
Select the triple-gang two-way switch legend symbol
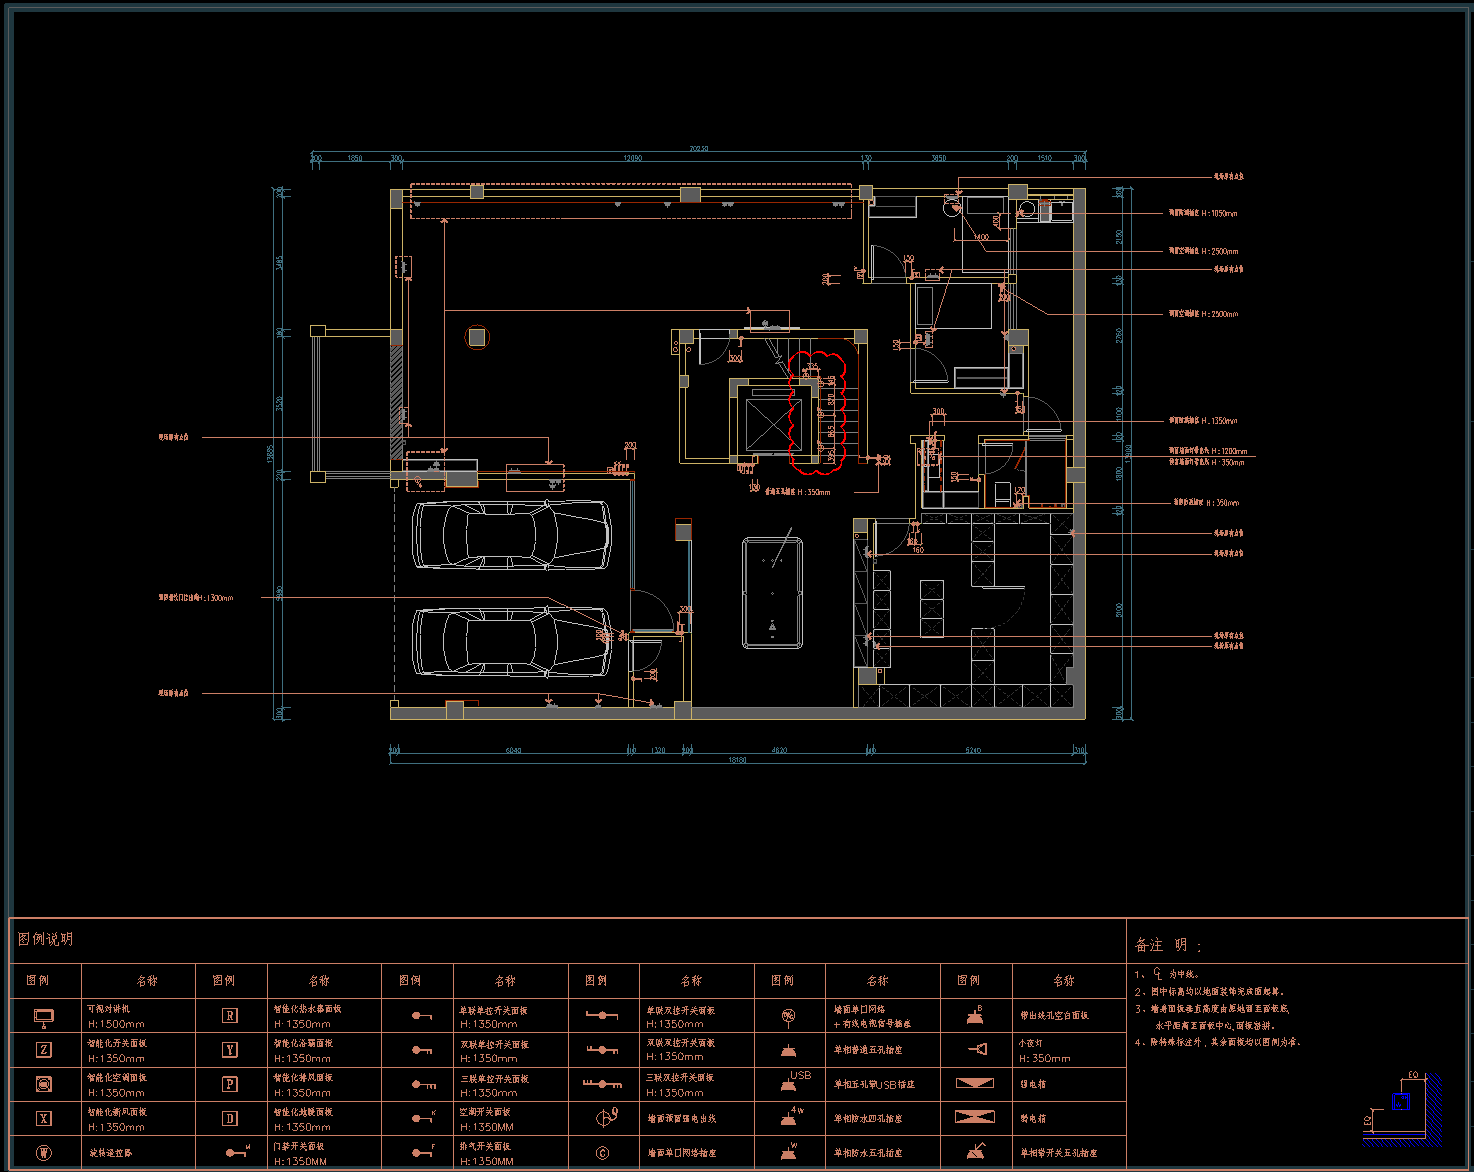[603, 1084]
